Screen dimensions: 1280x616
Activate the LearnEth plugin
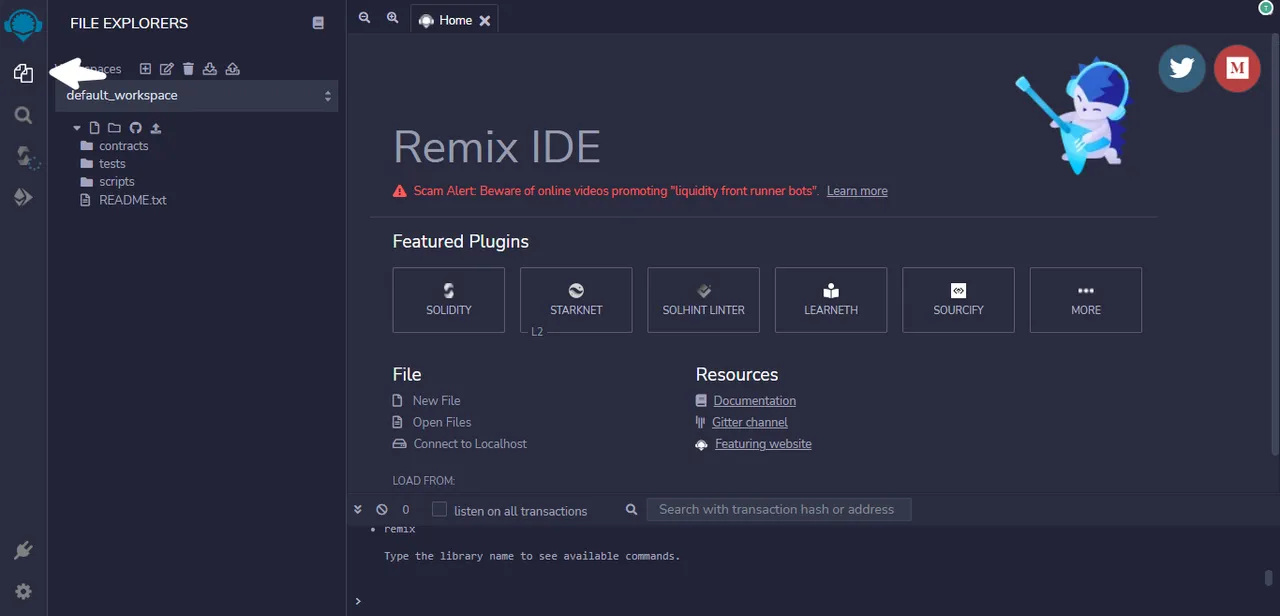click(831, 299)
